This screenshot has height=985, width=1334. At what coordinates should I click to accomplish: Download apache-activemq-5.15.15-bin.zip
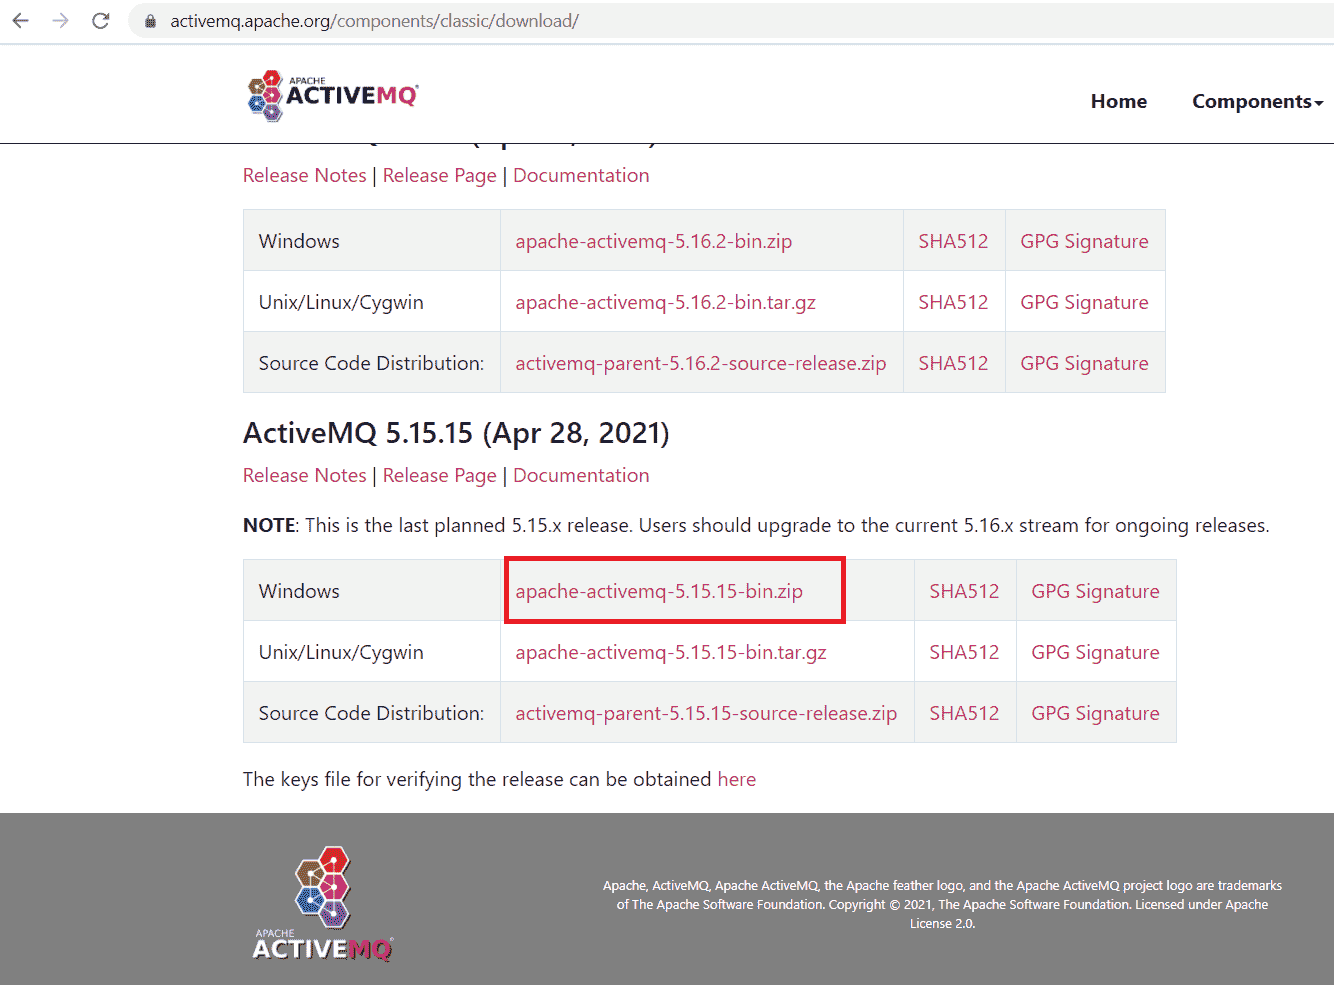[x=659, y=591]
